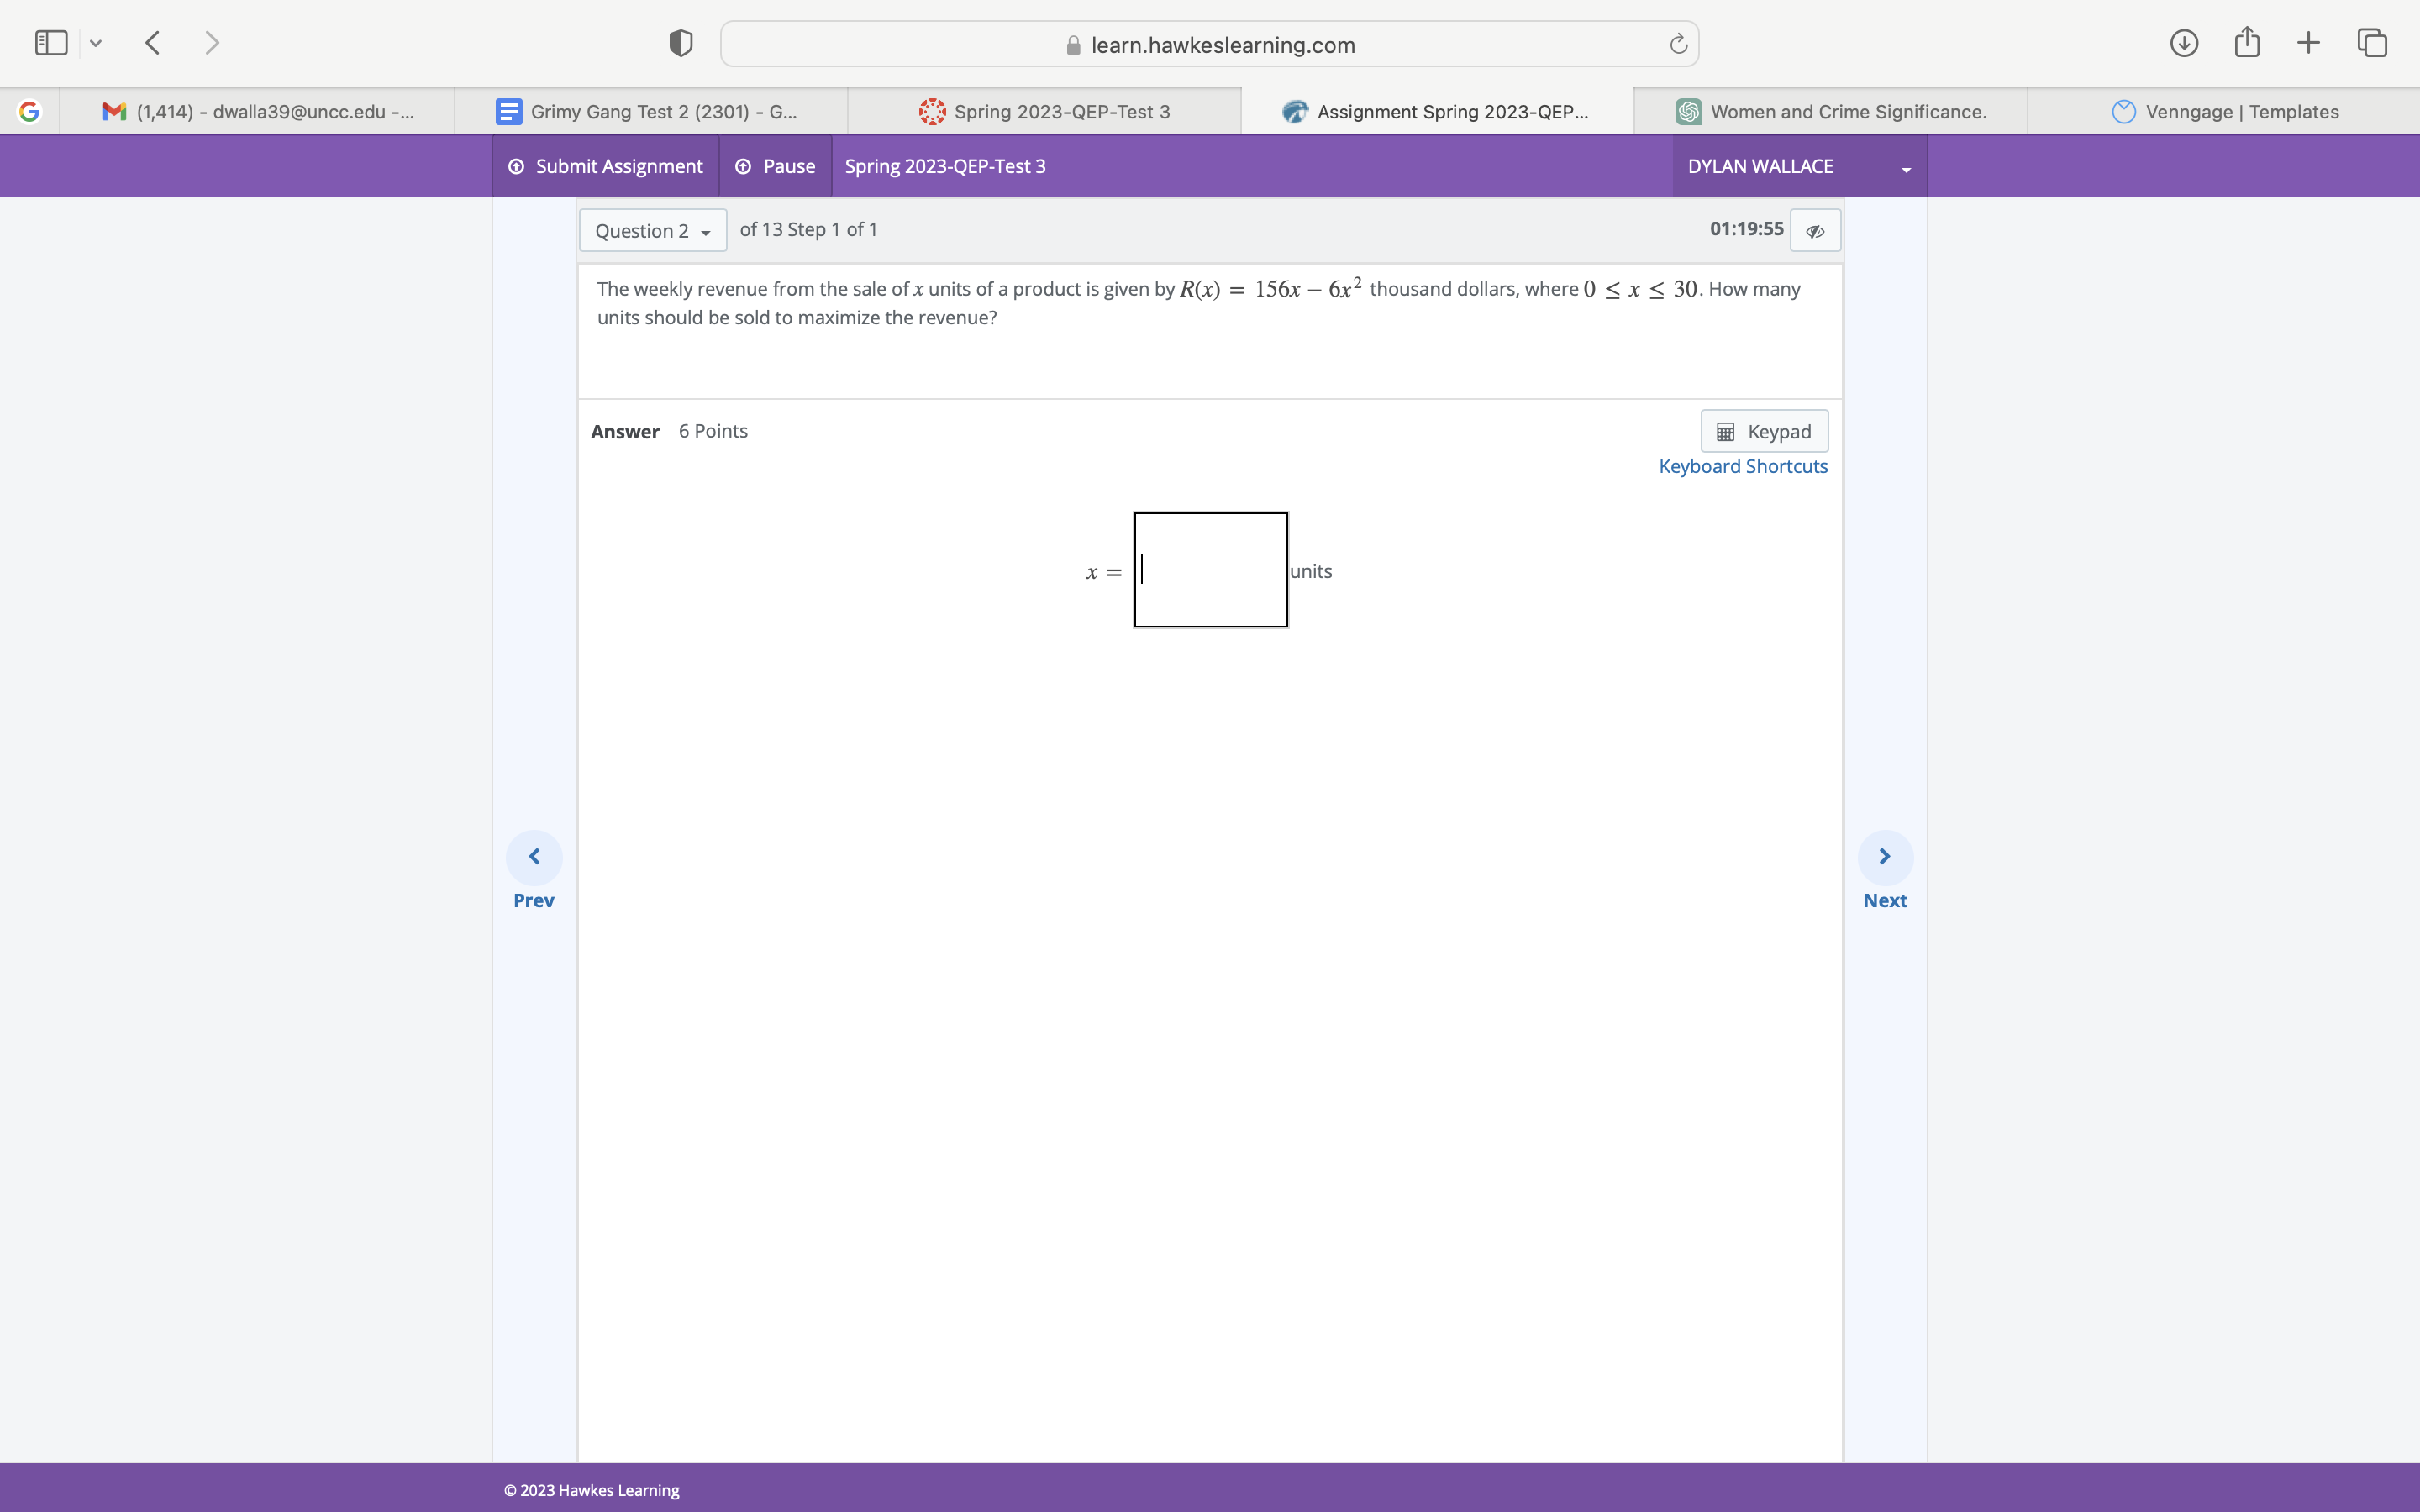The image size is (2420, 1512).
Task: Toggle the Safari sidebar
Action: 50,42
